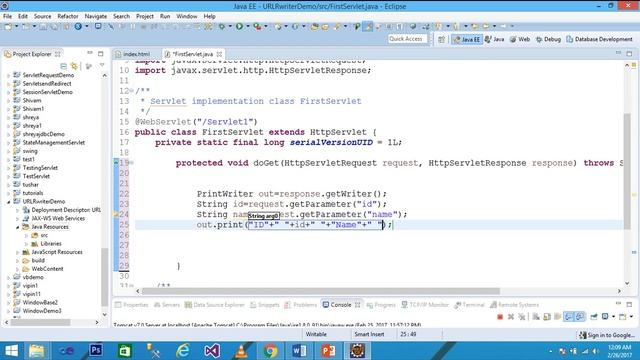Switch to the Servers tab

point(167,305)
